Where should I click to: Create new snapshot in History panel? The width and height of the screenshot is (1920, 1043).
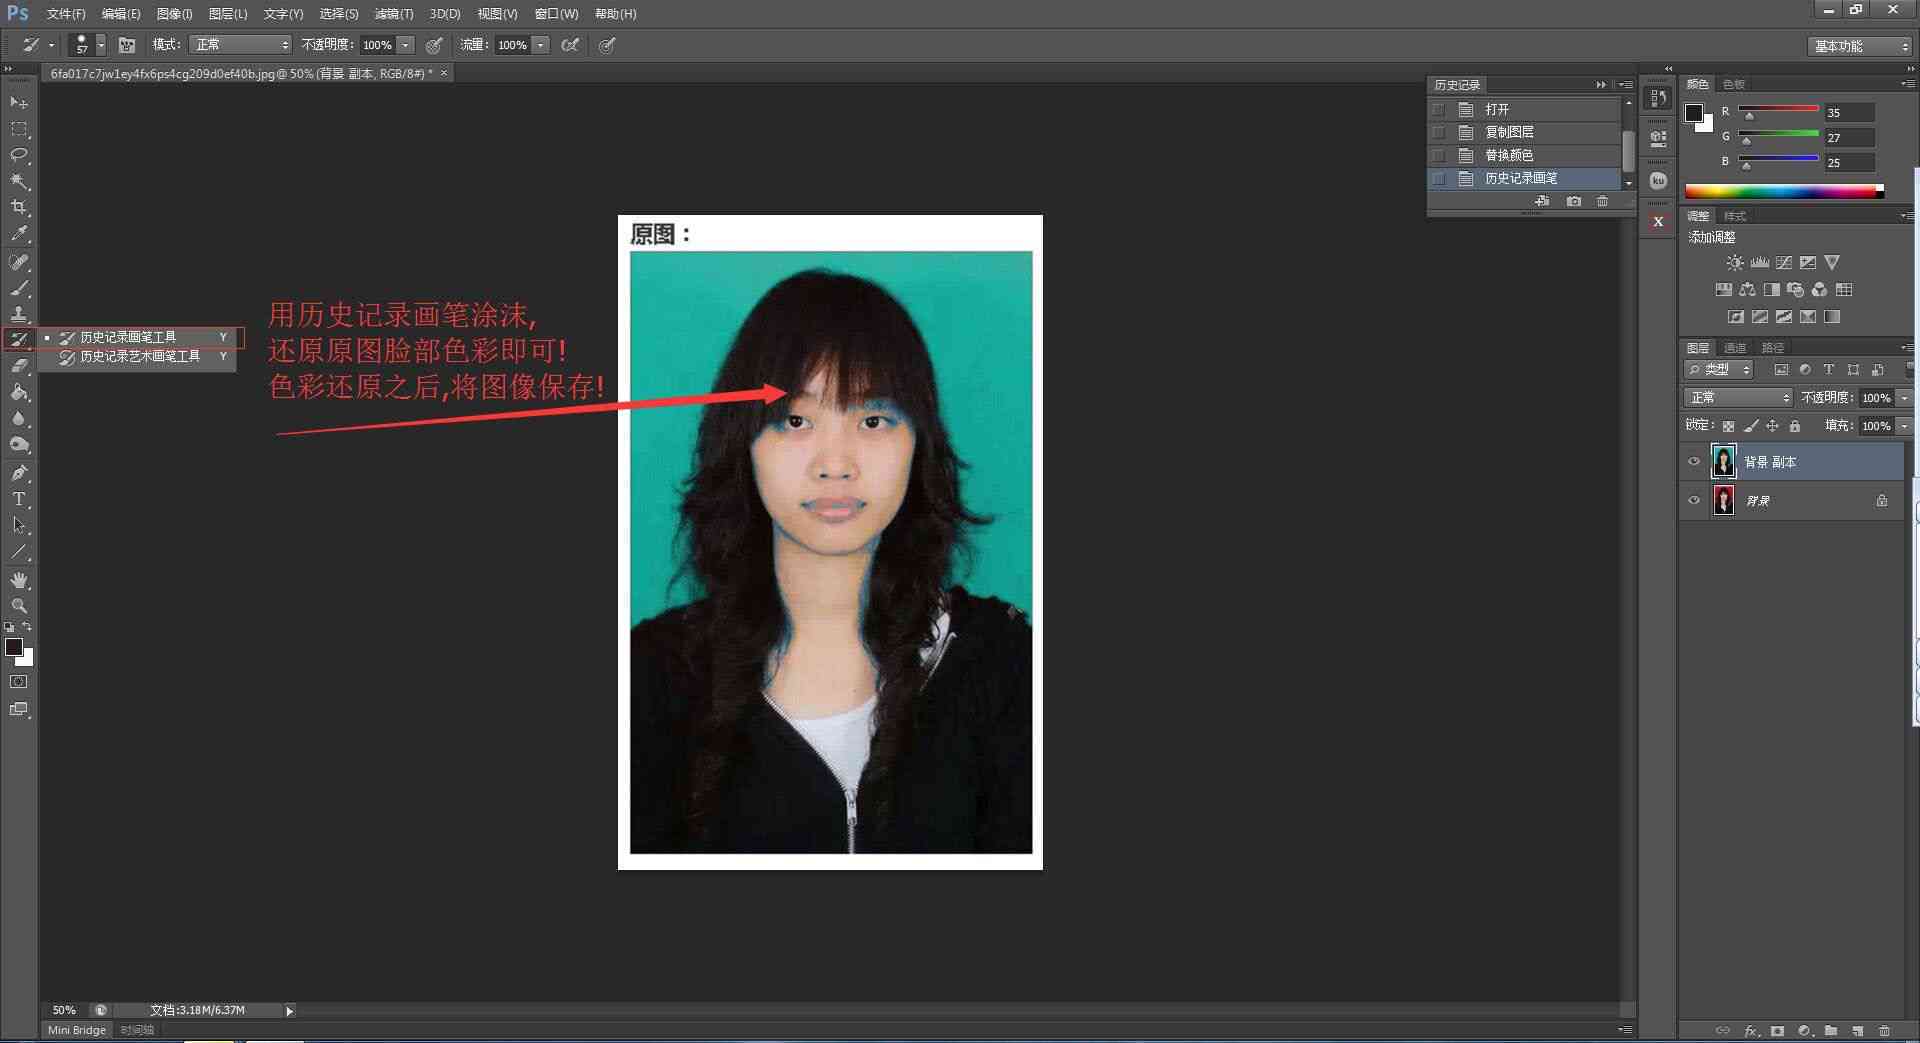(1574, 201)
